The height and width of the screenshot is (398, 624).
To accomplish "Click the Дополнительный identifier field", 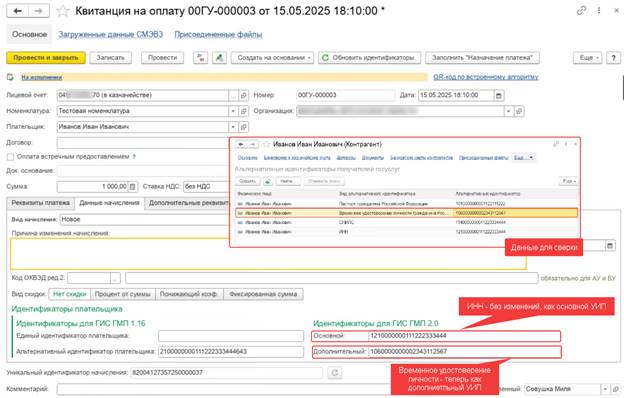I will tap(464, 352).
